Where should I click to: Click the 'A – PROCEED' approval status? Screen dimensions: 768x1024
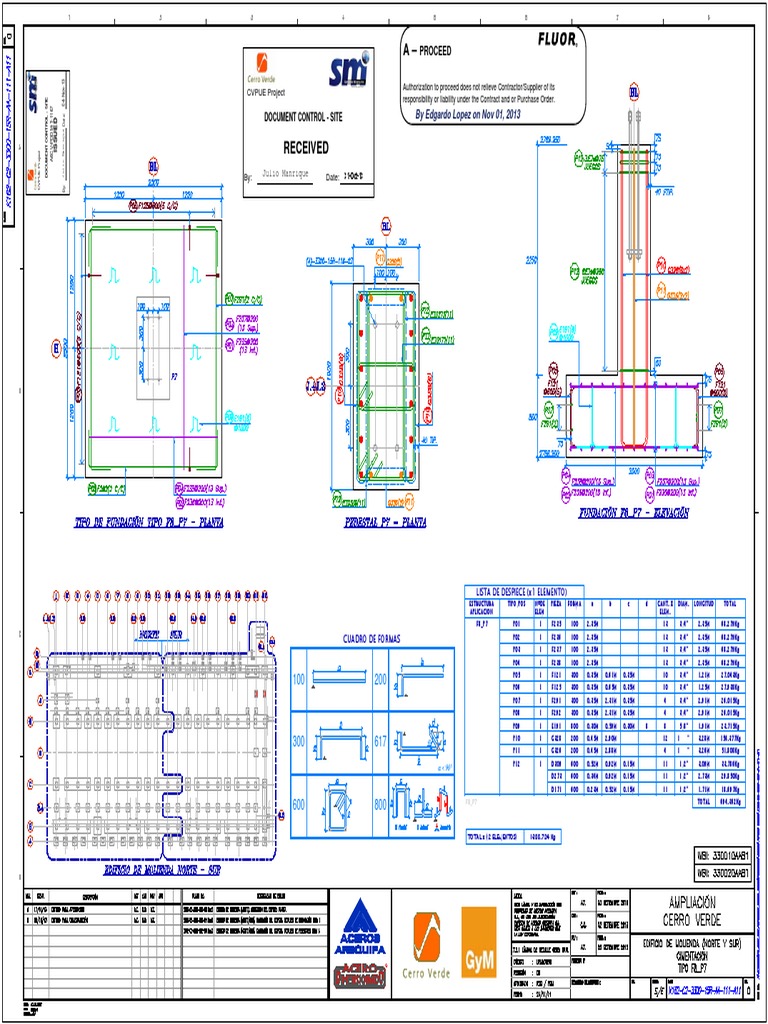427,51
